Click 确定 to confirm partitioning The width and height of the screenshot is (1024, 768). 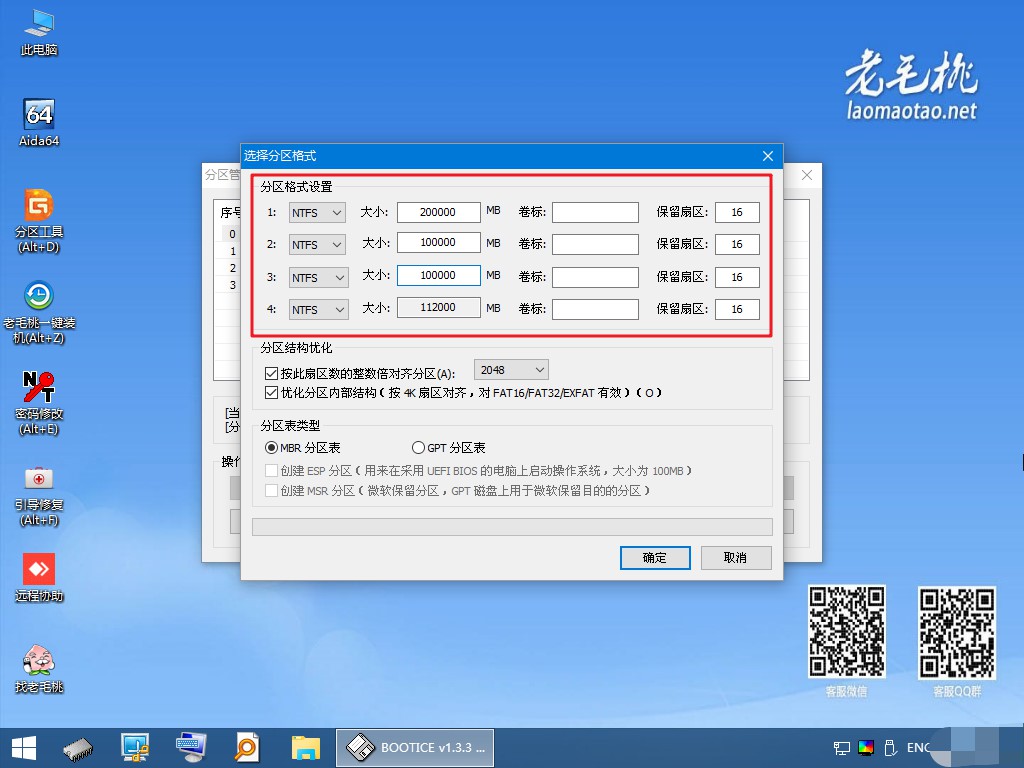tap(655, 558)
